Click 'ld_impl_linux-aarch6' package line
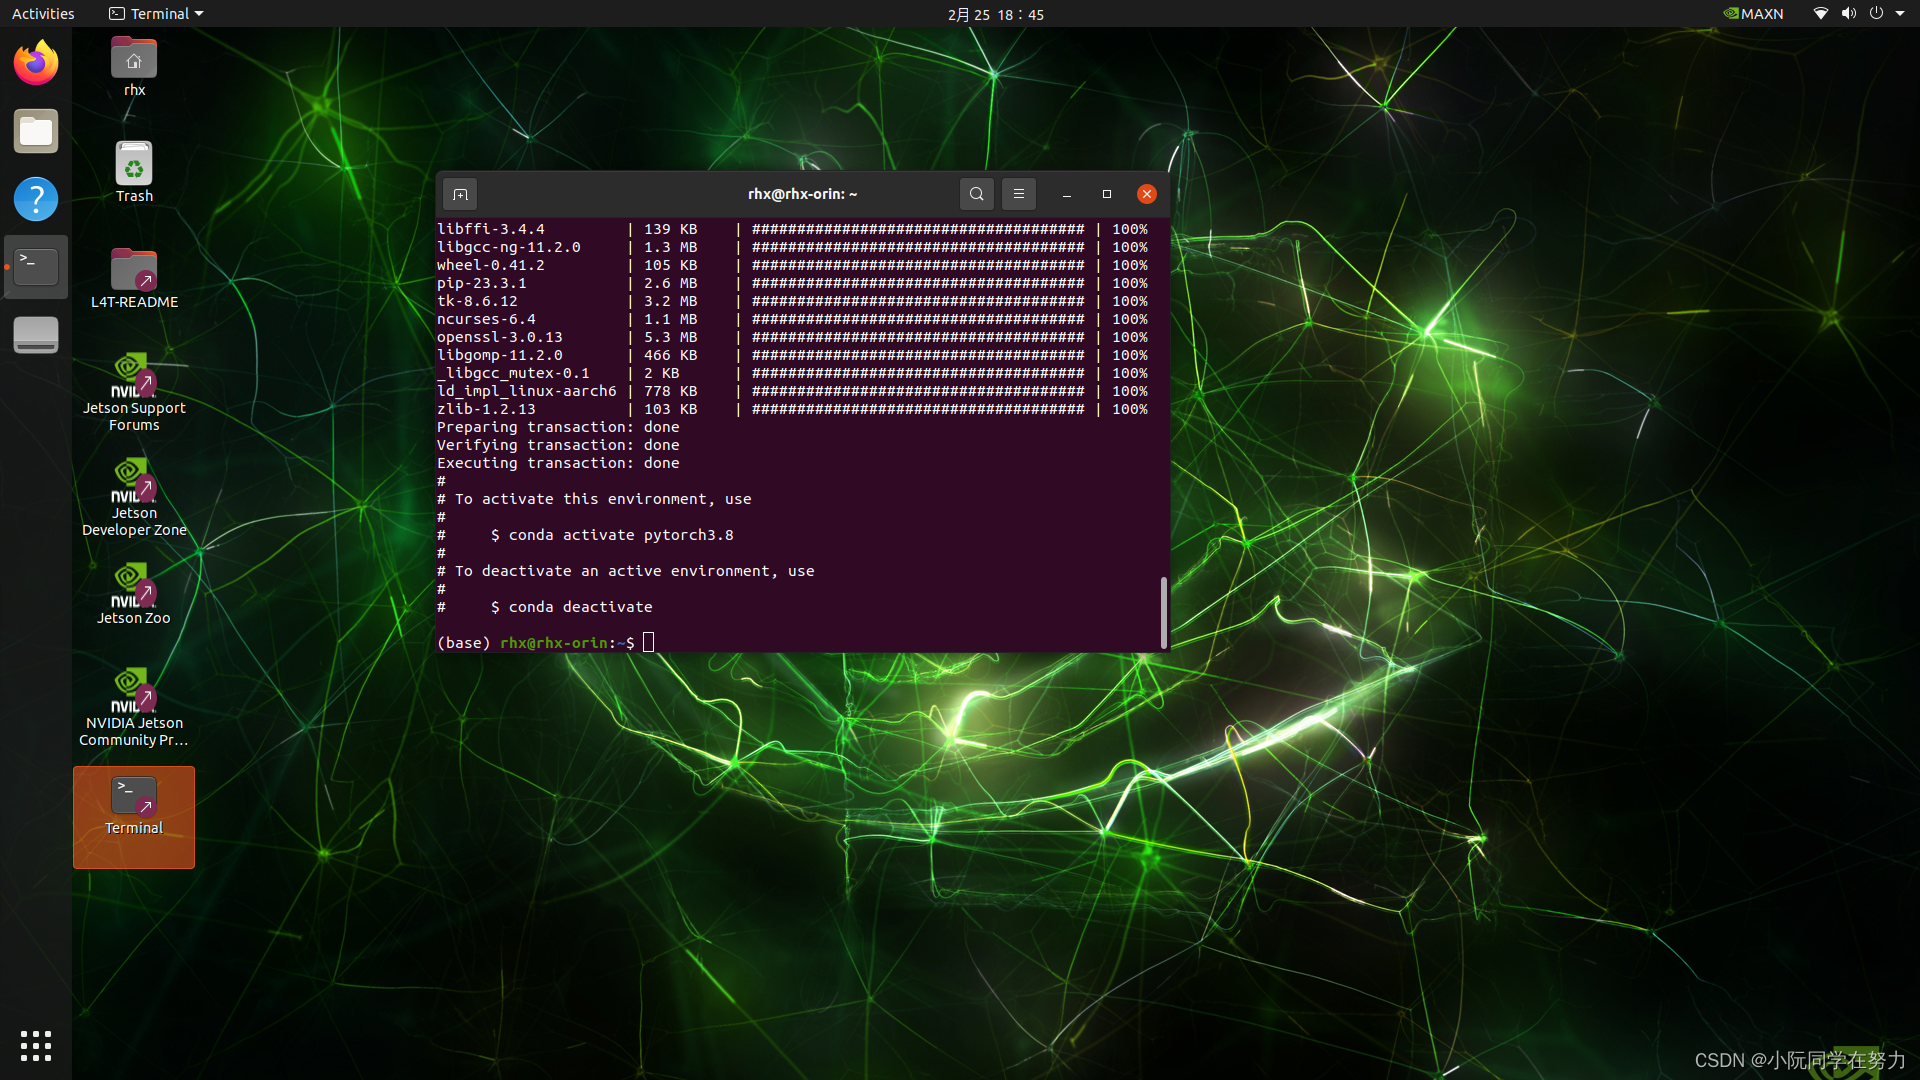Screen dimensions: 1920x1080 coord(792,391)
